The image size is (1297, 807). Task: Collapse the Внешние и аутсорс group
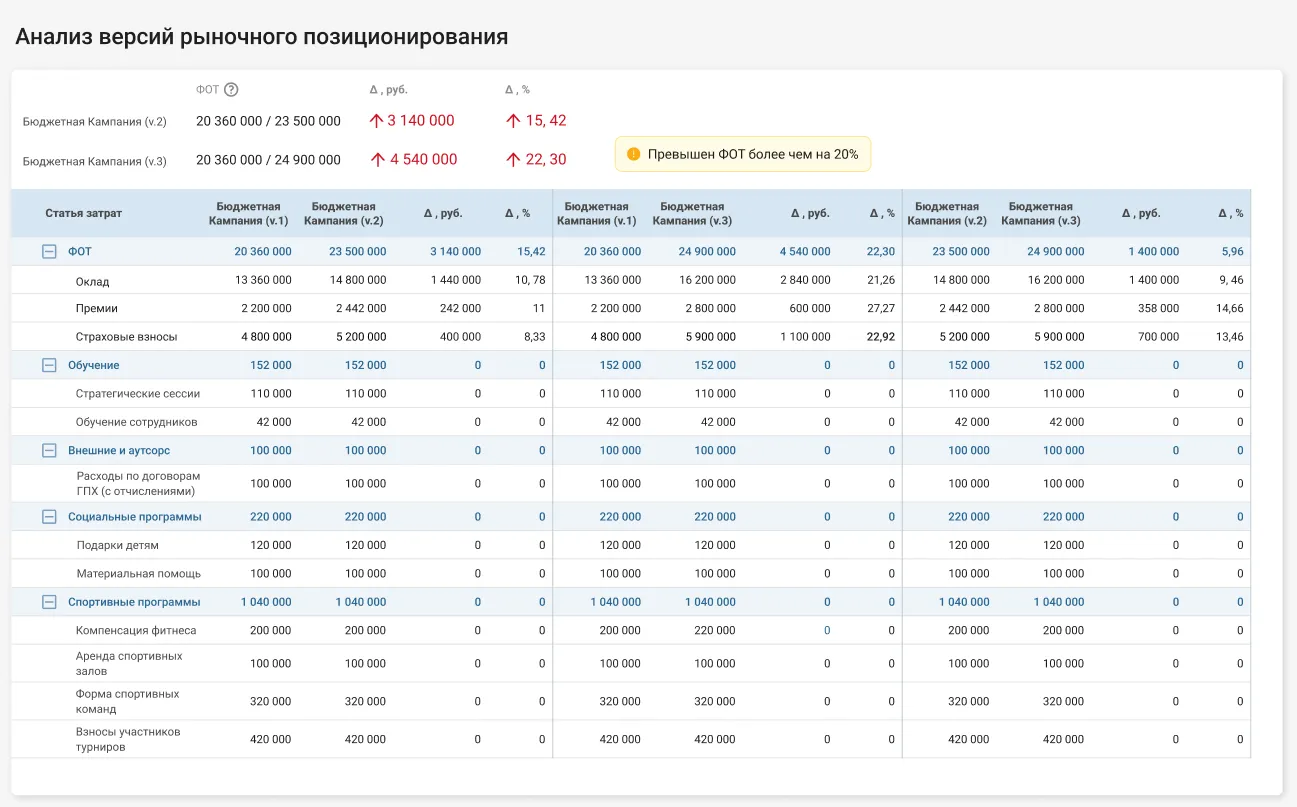tap(49, 451)
